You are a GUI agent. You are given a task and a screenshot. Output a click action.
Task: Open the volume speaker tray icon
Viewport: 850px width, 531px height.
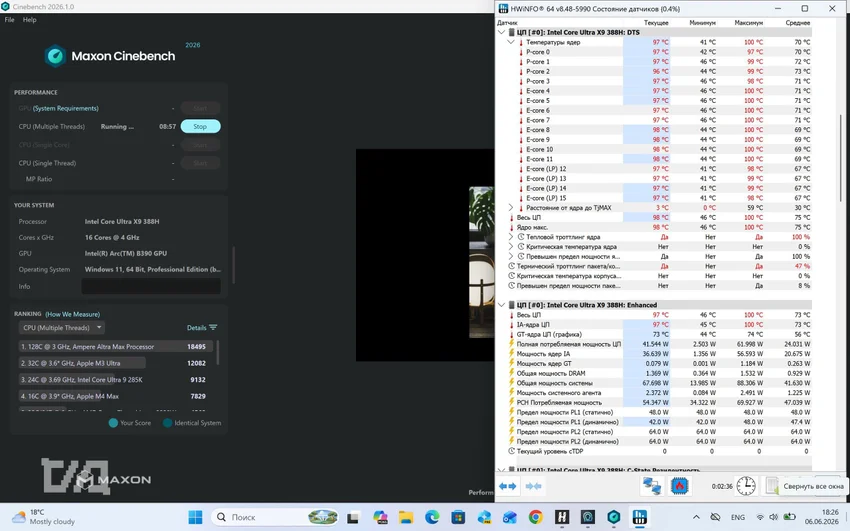[x=774, y=517]
